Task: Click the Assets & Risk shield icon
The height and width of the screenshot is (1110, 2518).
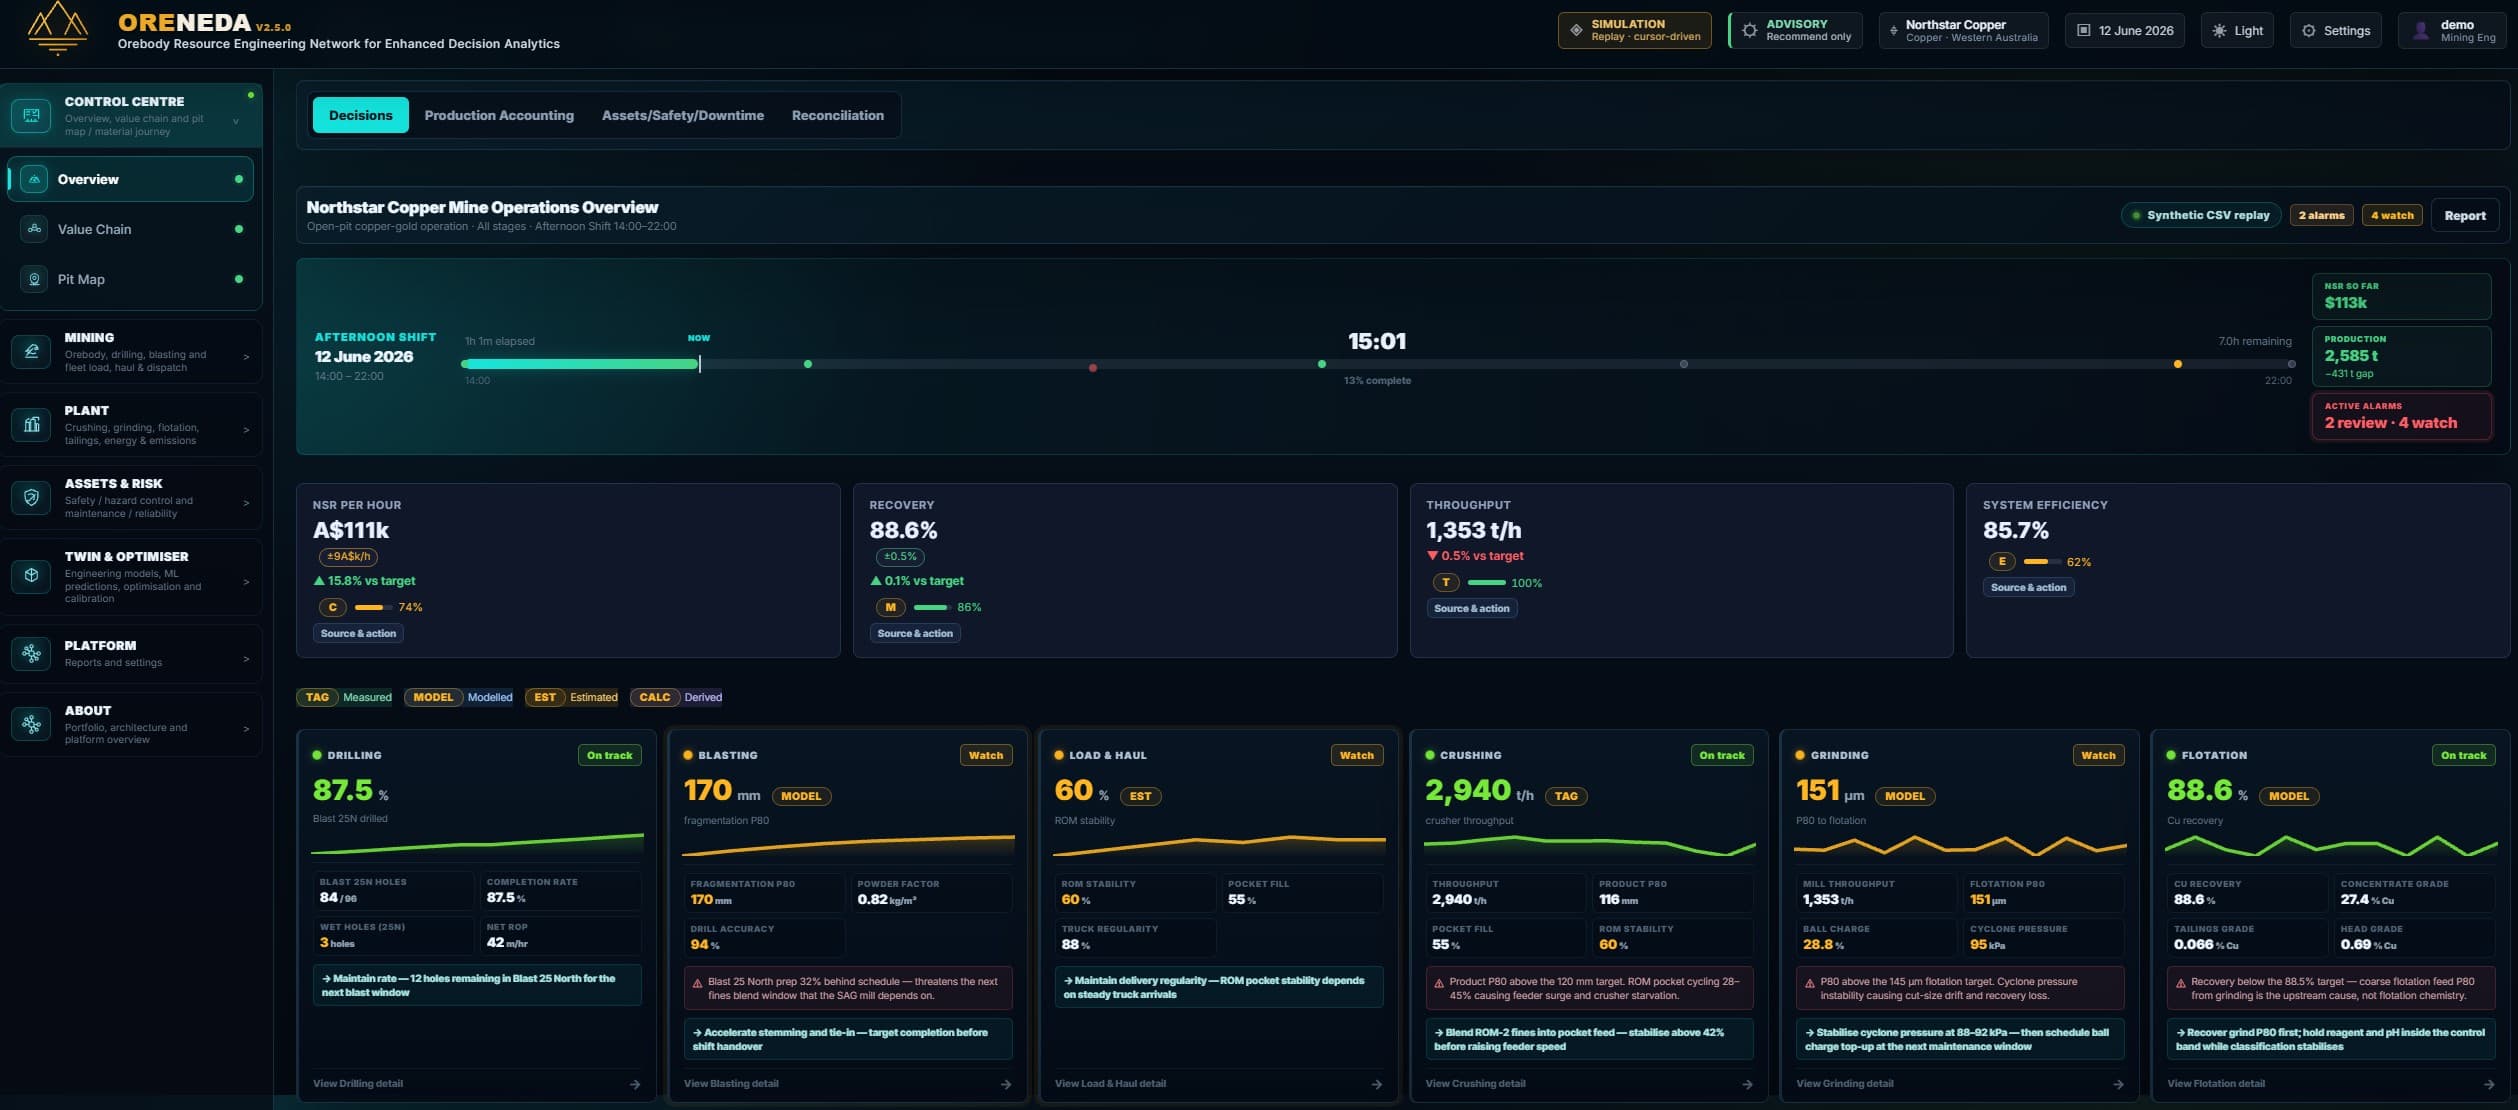Action: [31, 498]
